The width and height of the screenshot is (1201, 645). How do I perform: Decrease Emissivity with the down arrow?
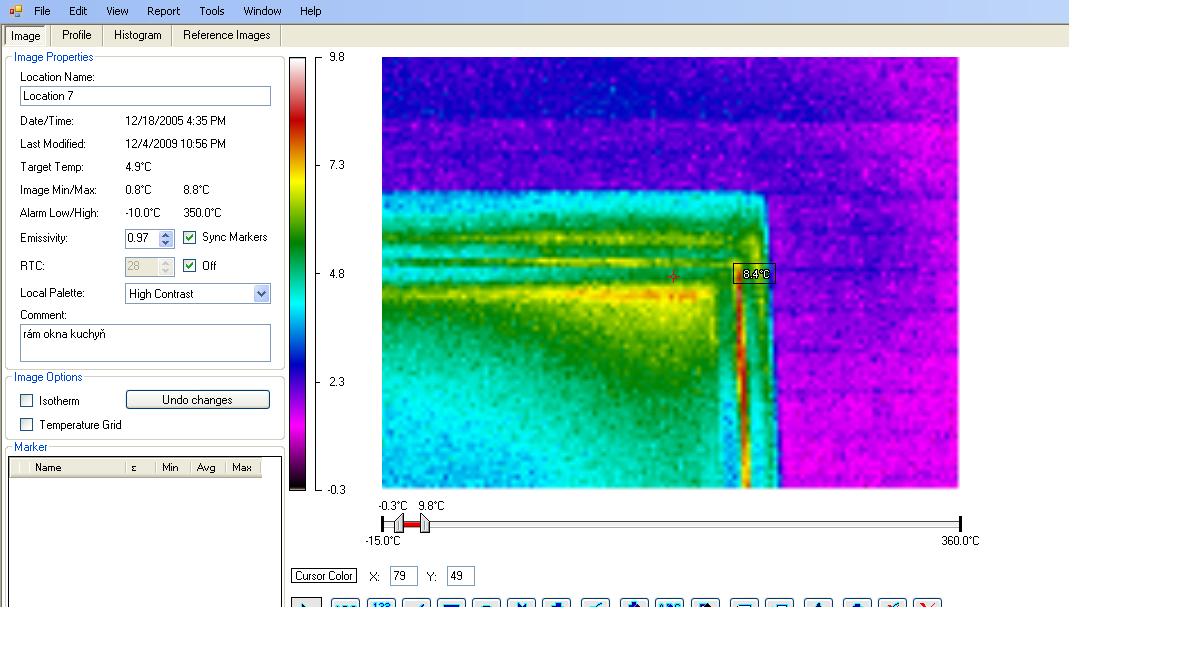tap(166, 243)
